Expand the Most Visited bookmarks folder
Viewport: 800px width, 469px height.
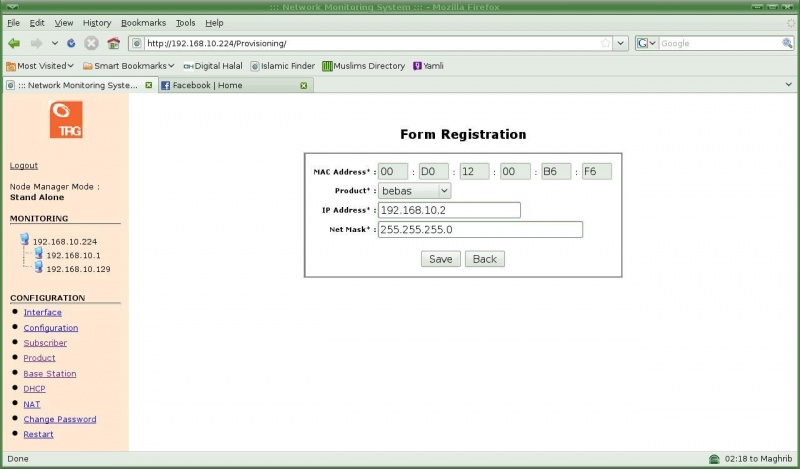click(40, 66)
